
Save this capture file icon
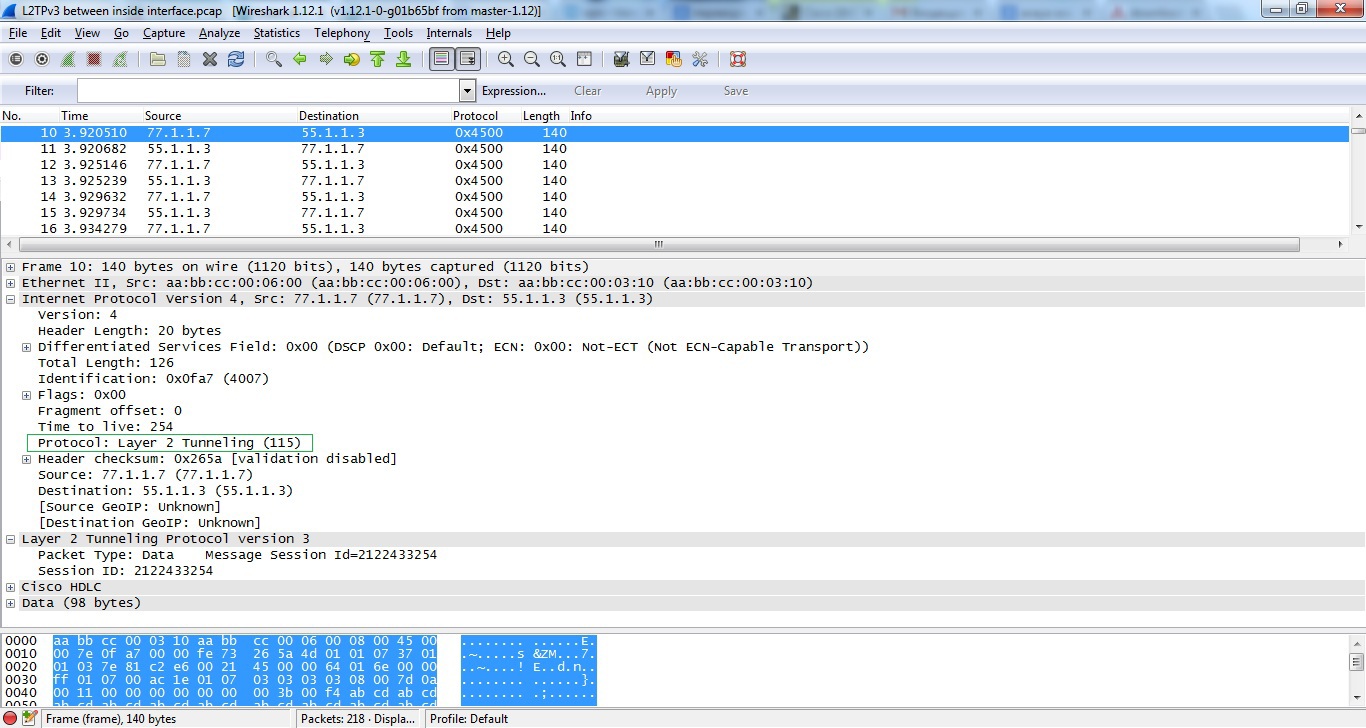[184, 59]
